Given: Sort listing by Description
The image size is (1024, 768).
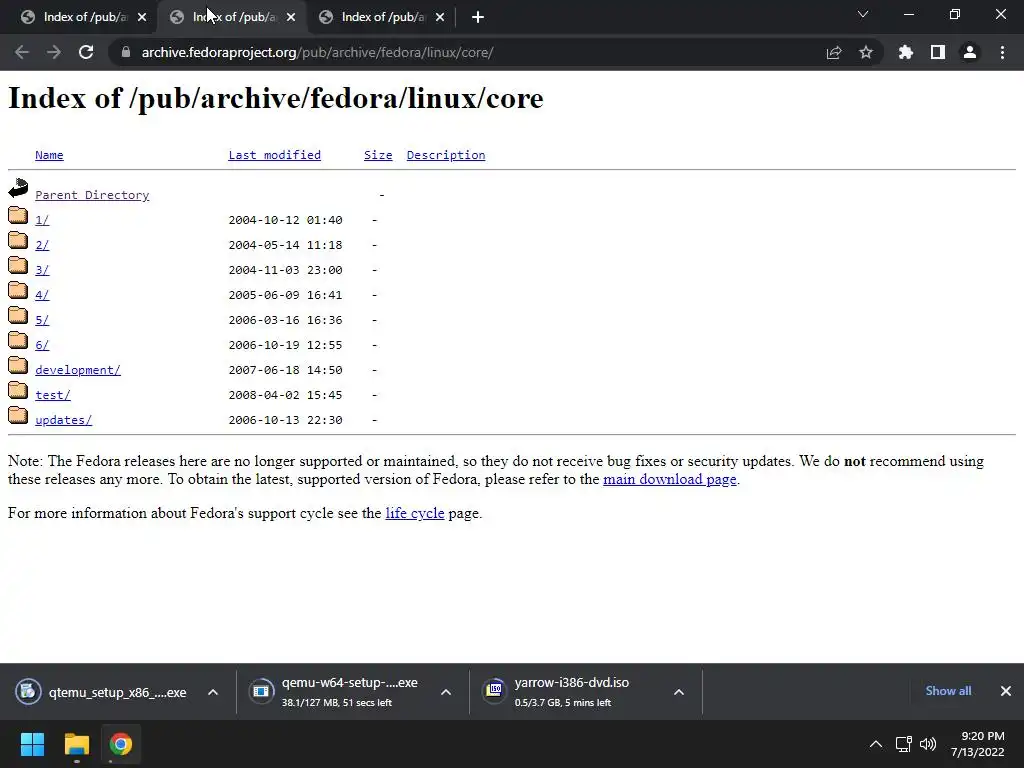Looking at the screenshot, I should pos(446,155).
